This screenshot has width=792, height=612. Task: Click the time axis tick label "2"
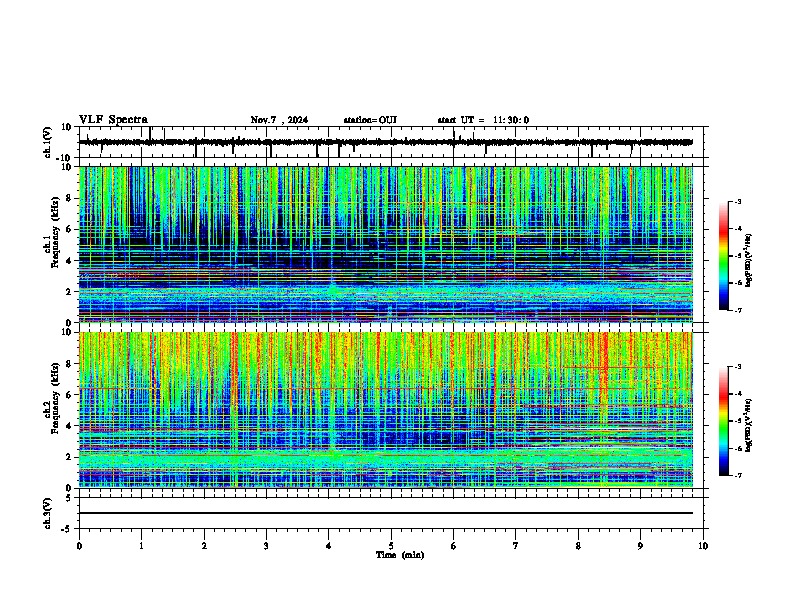(204, 546)
